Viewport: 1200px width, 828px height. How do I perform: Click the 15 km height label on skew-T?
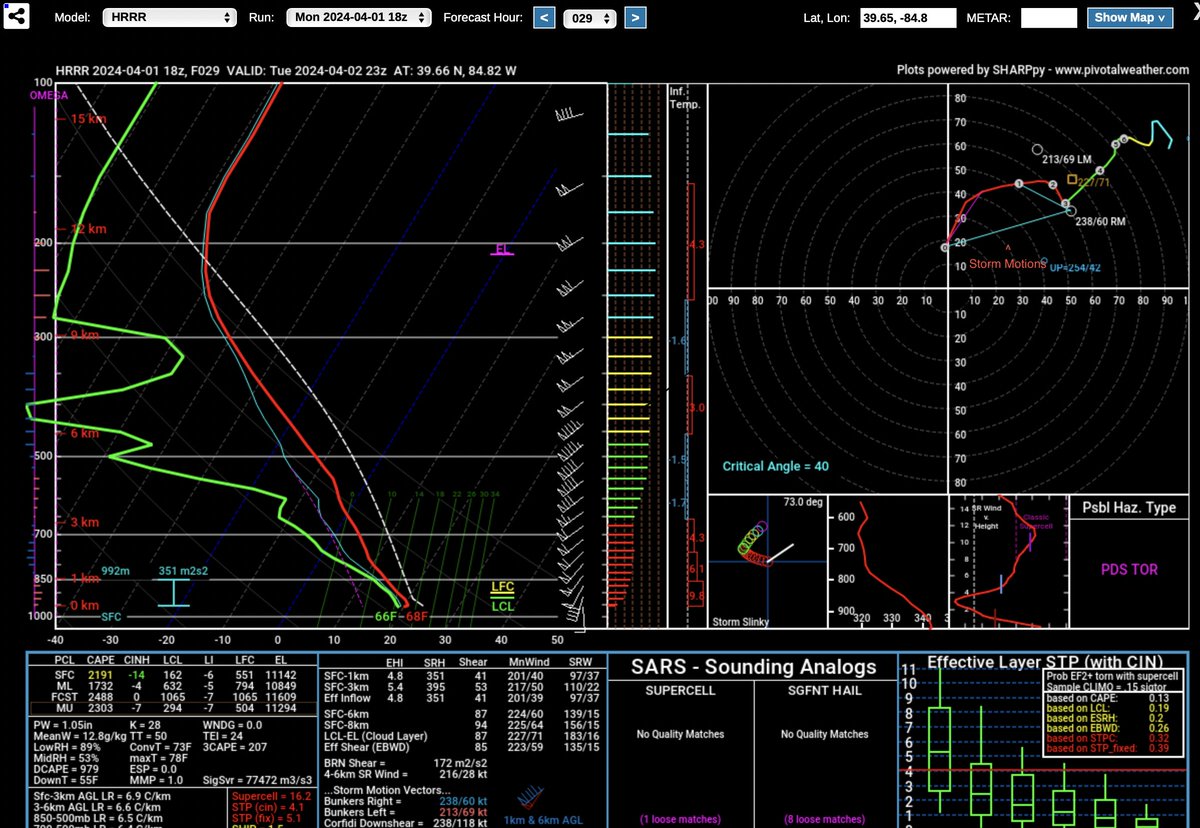click(89, 119)
